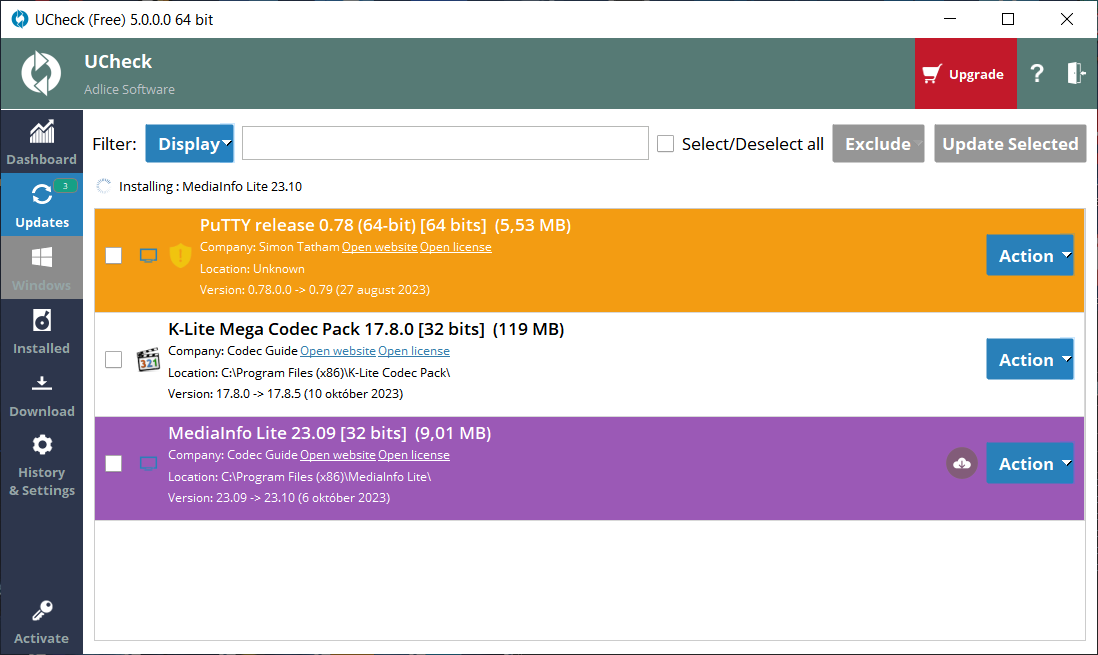This screenshot has width=1098, height=655.
Task: Open website link for K-Lite Codec Pack
Action: click(x=338, y=351)
